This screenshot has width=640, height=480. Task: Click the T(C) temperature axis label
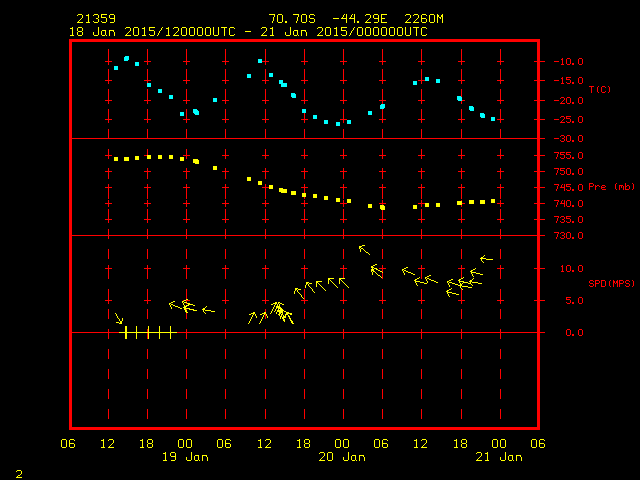[600, 89]
